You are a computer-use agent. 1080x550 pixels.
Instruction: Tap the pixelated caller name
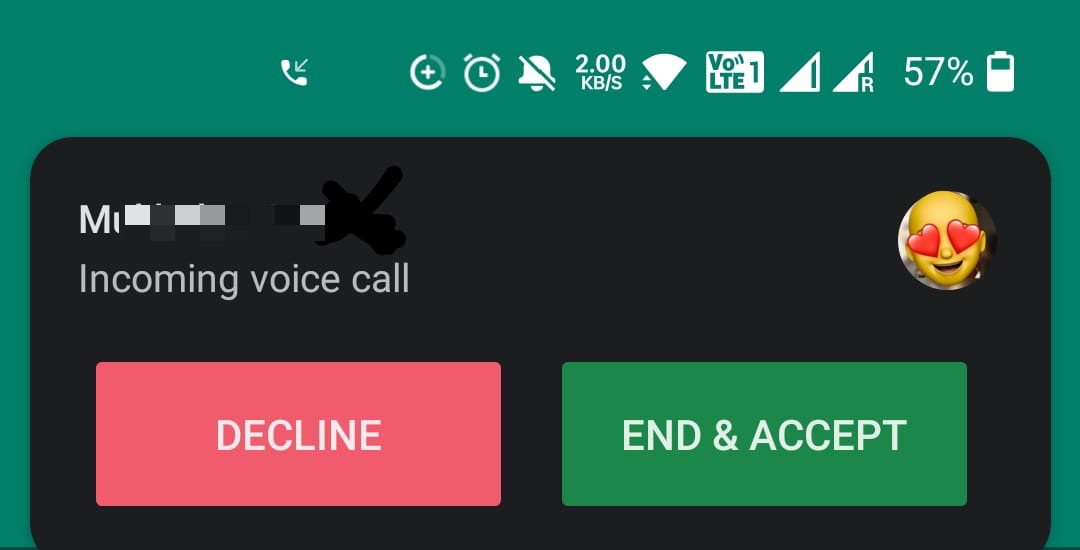pyautogui.click(x=201, y=220)
